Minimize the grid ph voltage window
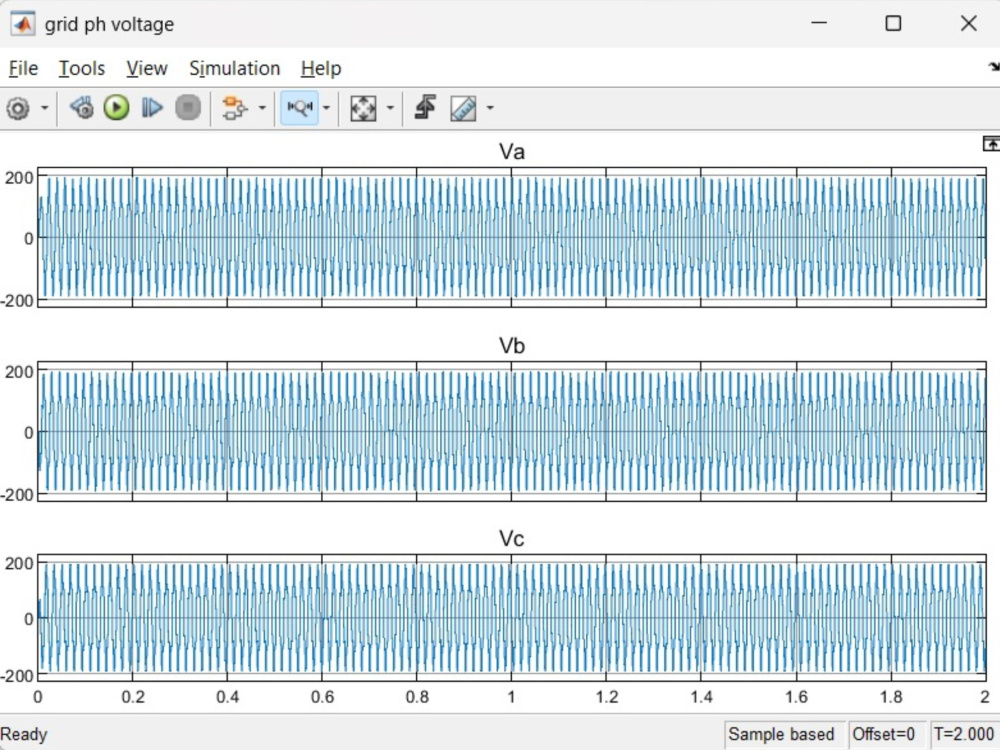1000x750 pixels. [819, 24]
